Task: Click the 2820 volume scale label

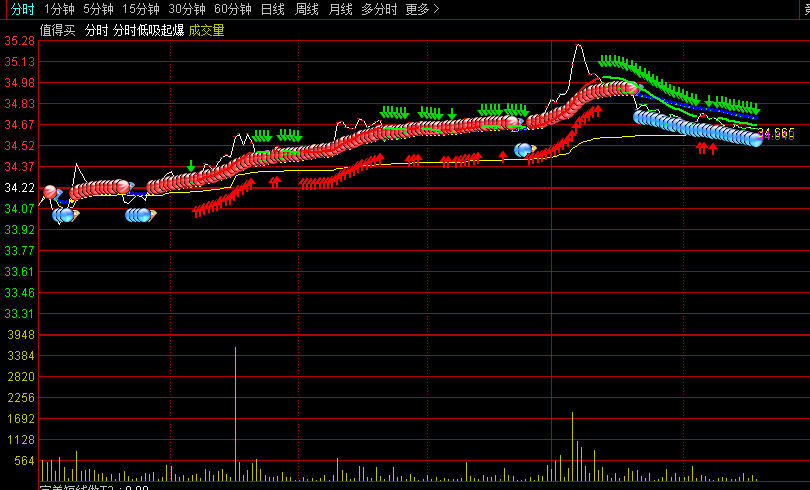Action: (x=21, y=377)
